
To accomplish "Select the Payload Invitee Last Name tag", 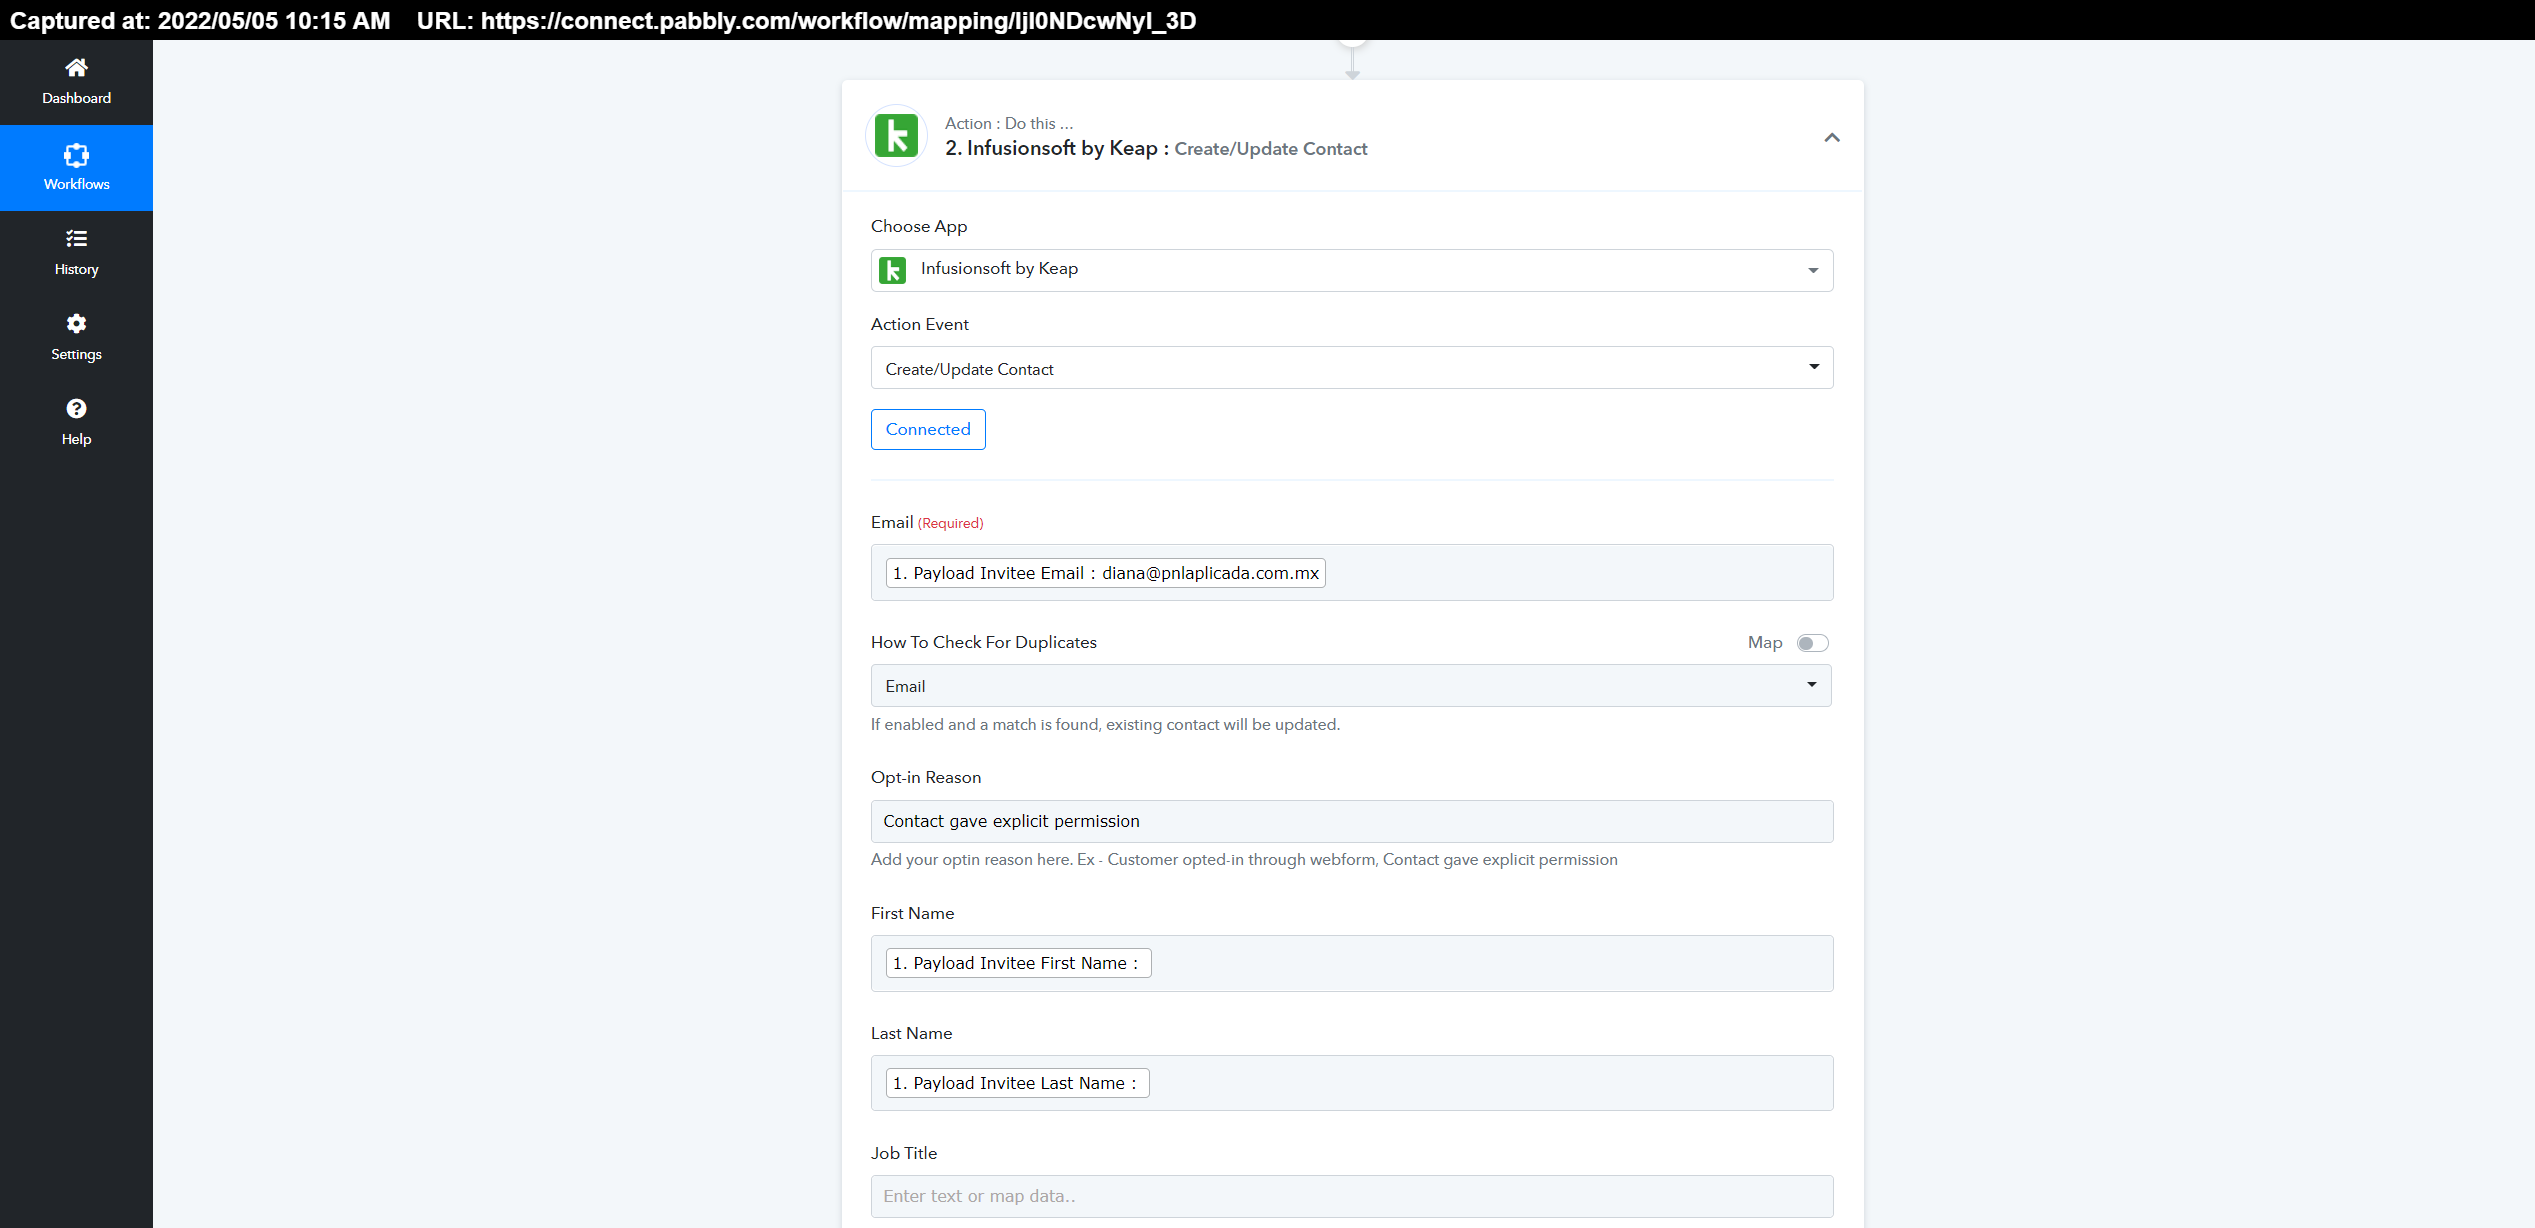I will click(x=1018, y=1083).
